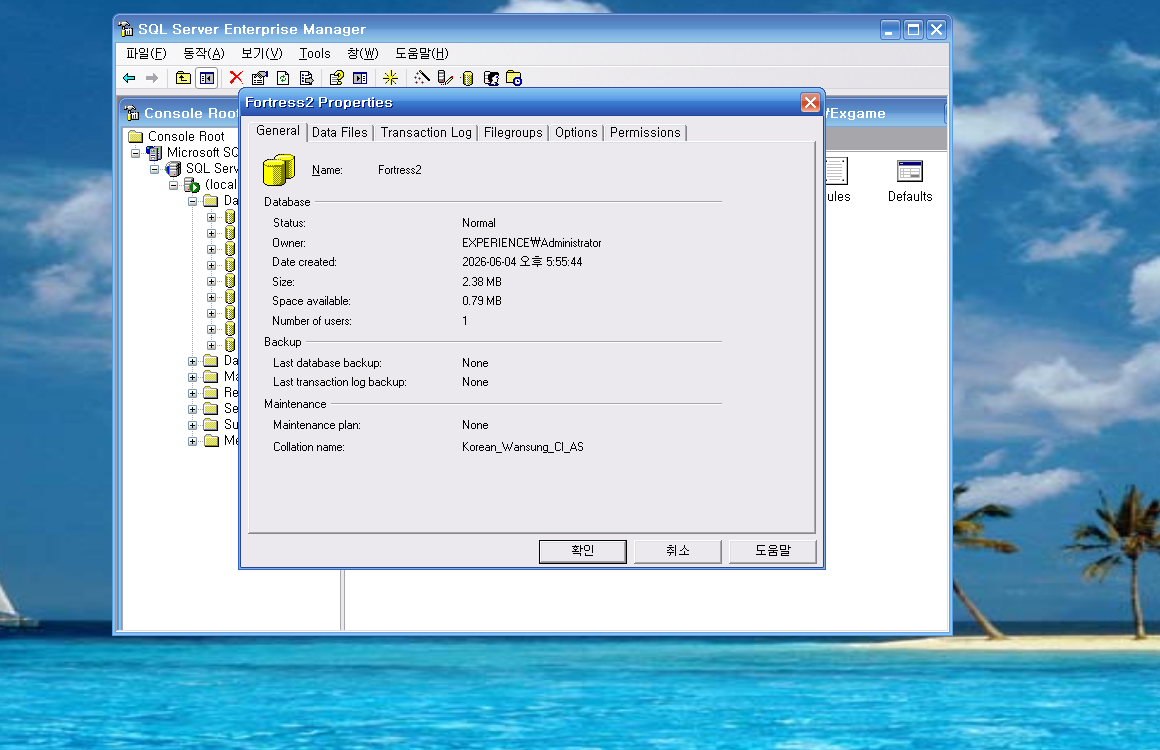Viewport: 1160px width, 750px height.
Task: Click the size value 2.38 MB
Action: tap(482, 282)
